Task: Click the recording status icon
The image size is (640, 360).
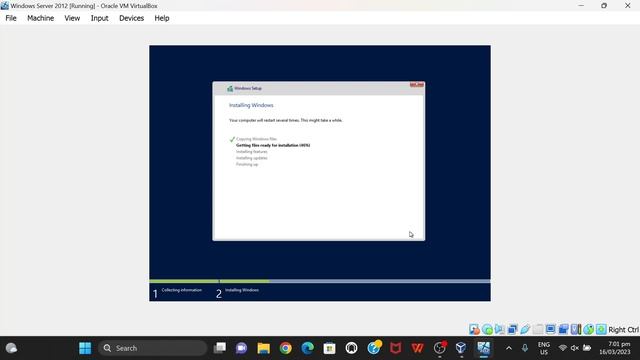Action: pyautogui.click(x=563, y=329)
